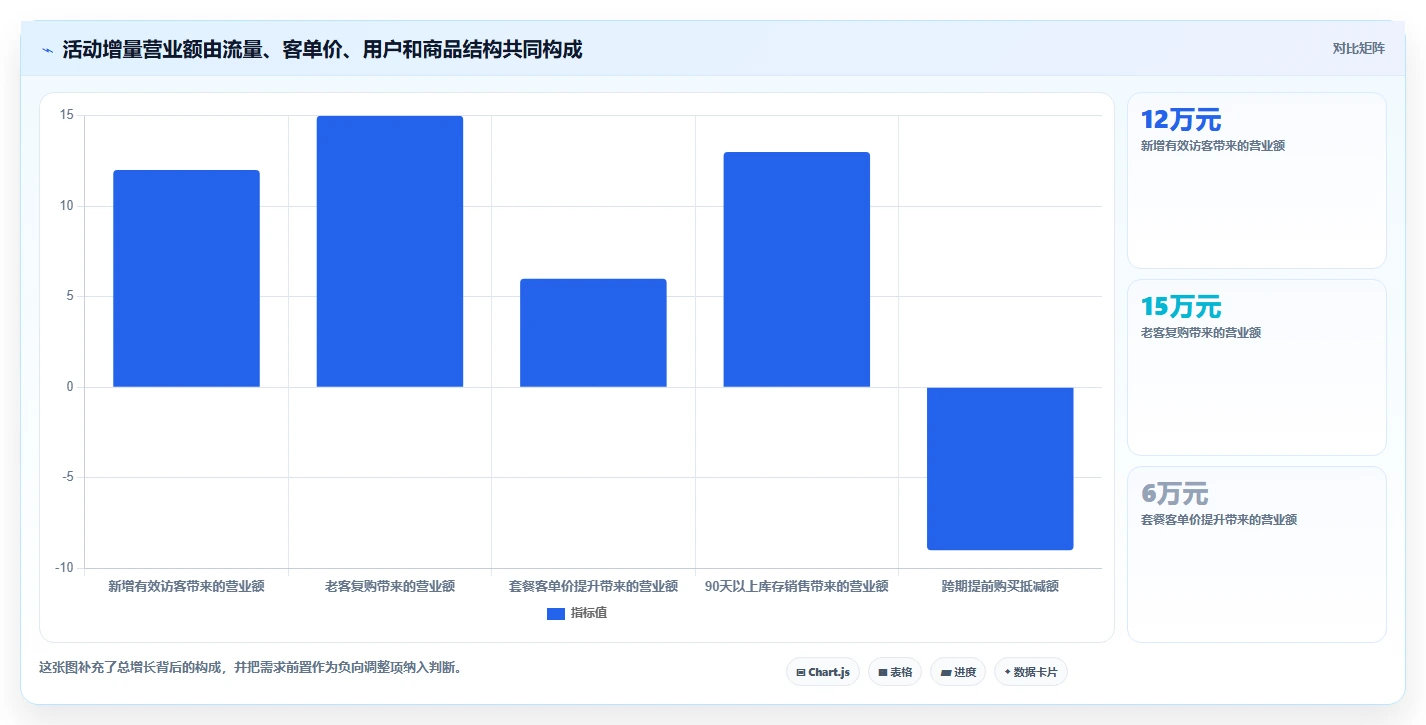
Task: Select the 进度 chip
Action: pos(958,672)
